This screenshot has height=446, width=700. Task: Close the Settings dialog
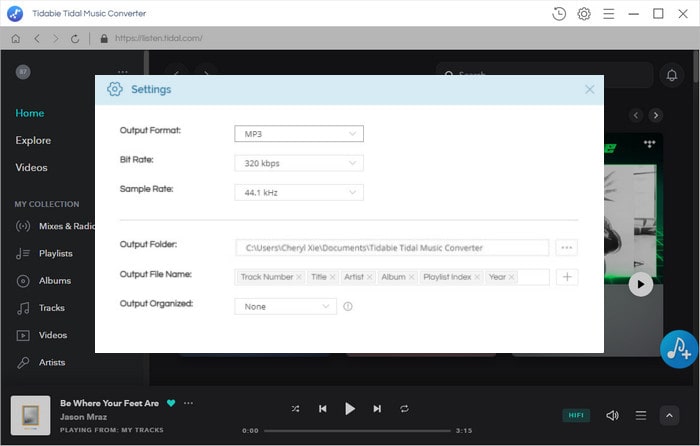[590, 90]
